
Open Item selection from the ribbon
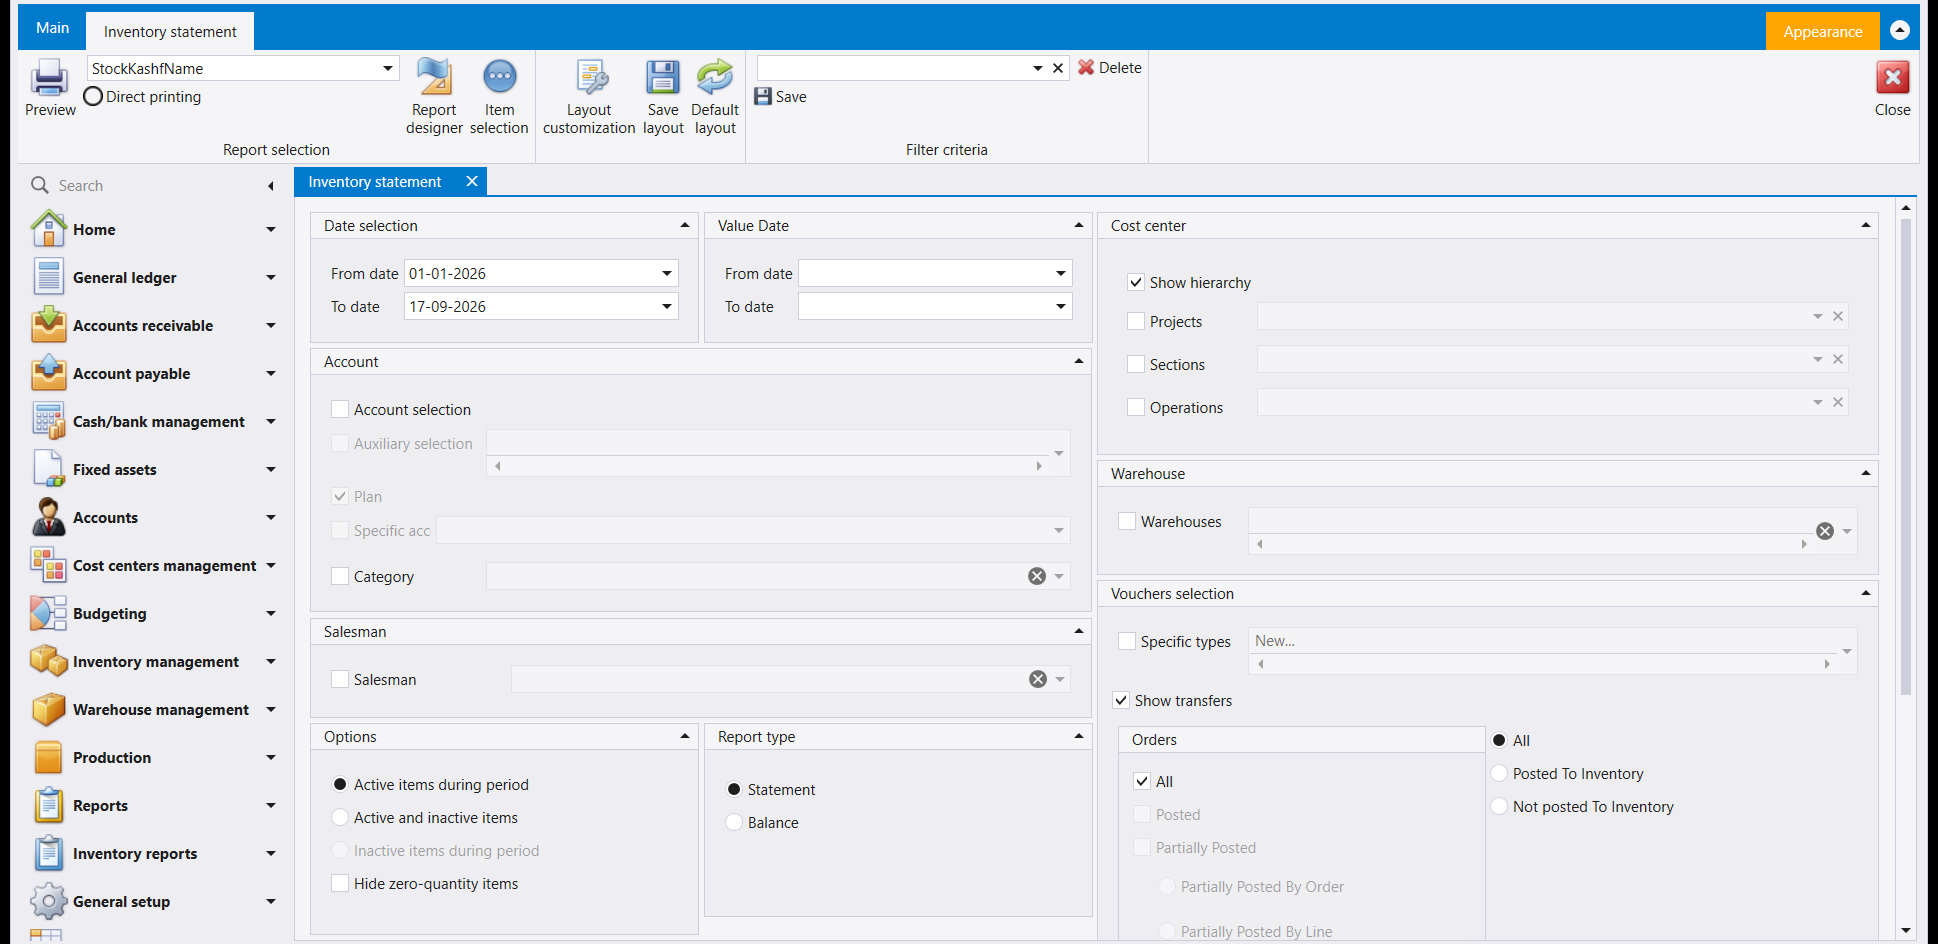499,96
